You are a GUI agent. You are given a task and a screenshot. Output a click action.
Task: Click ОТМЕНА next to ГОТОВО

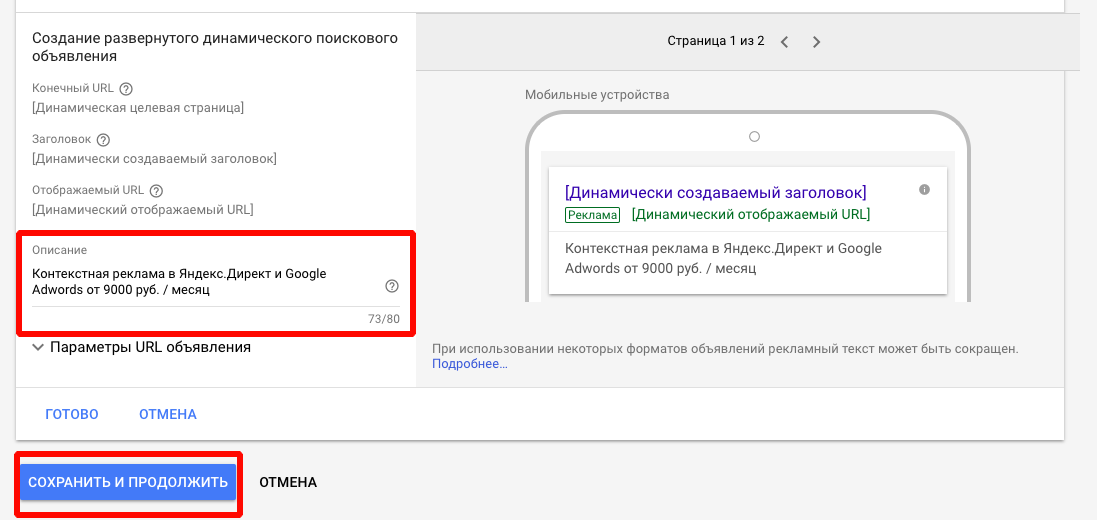coord(168,414)
